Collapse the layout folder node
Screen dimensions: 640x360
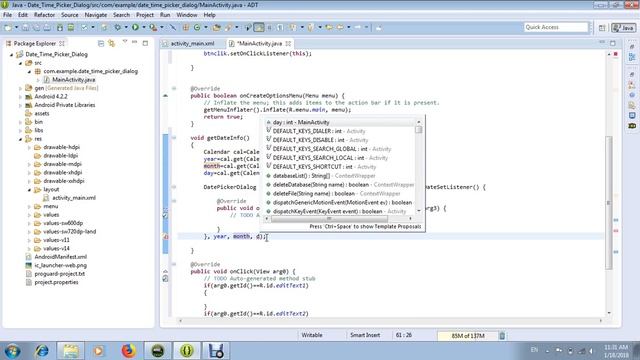[x=29, y=190]
